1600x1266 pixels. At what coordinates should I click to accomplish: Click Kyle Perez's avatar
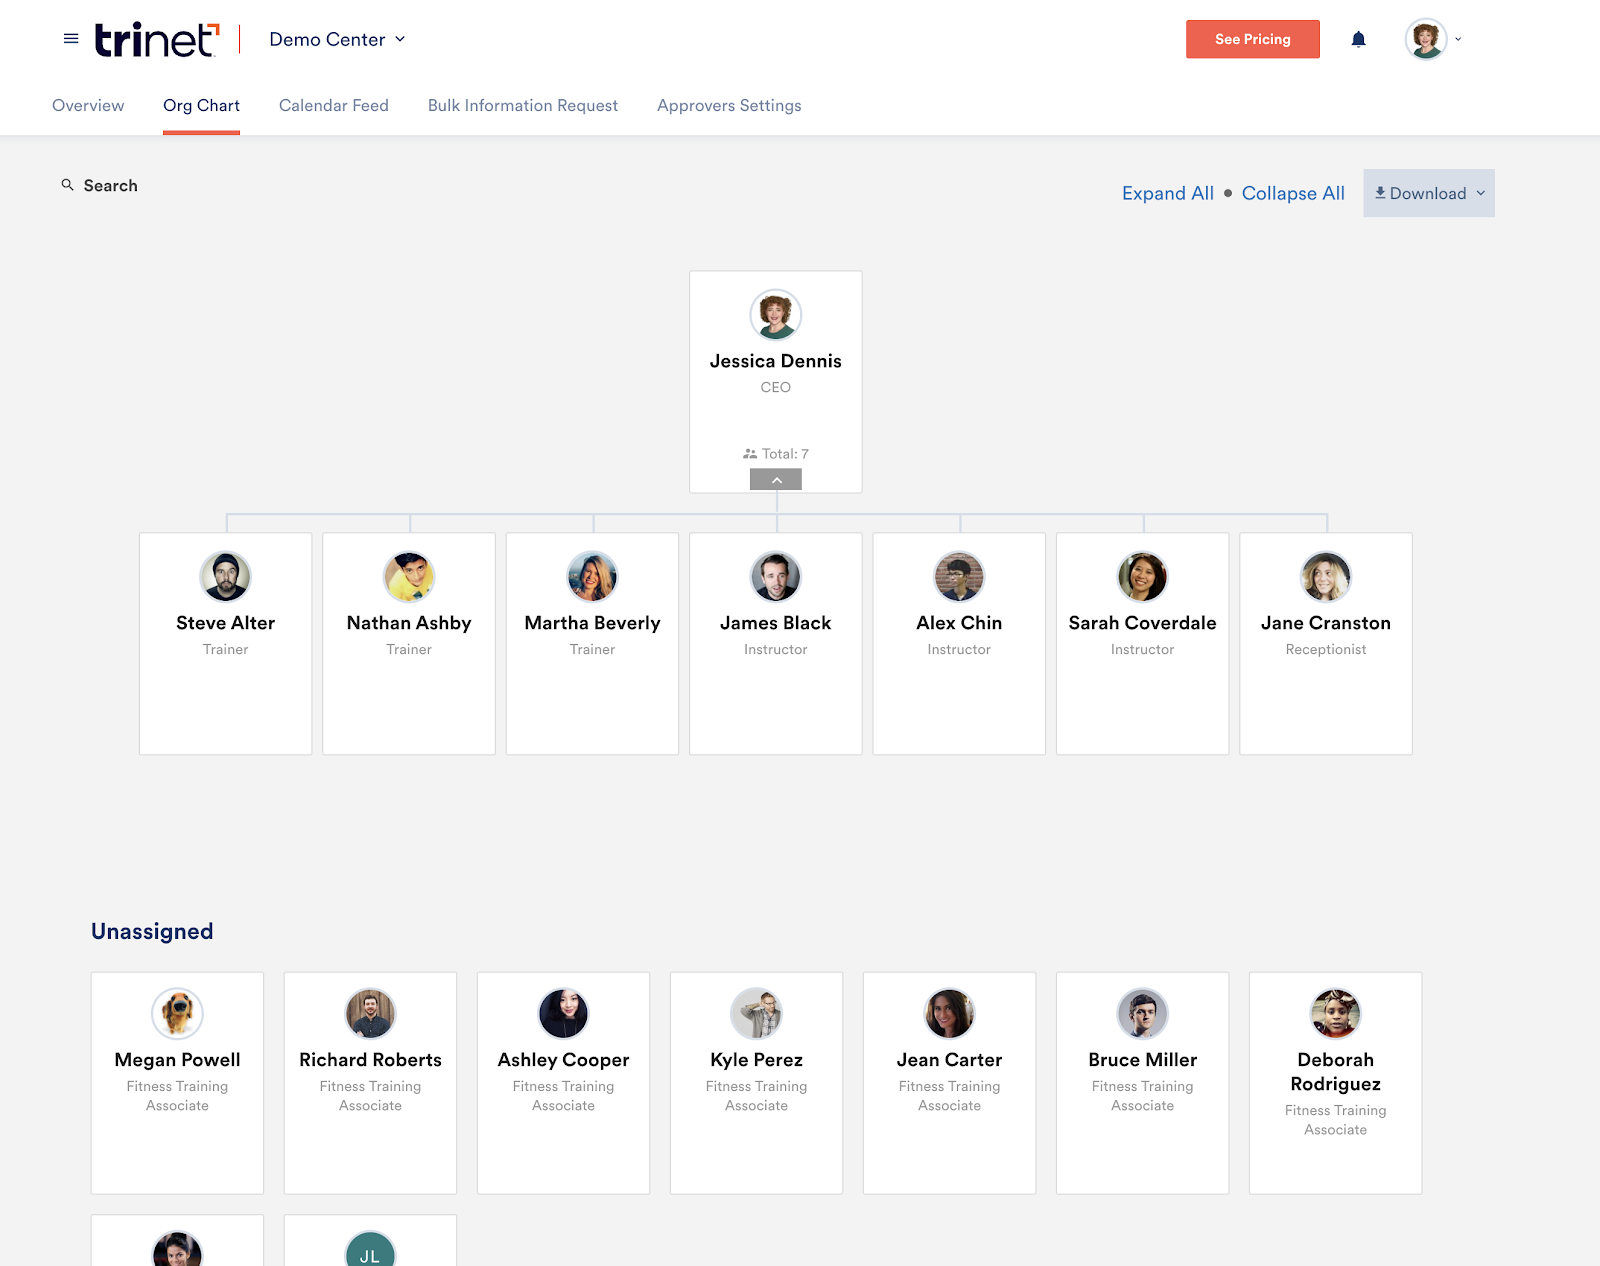tap(757, 1014)
